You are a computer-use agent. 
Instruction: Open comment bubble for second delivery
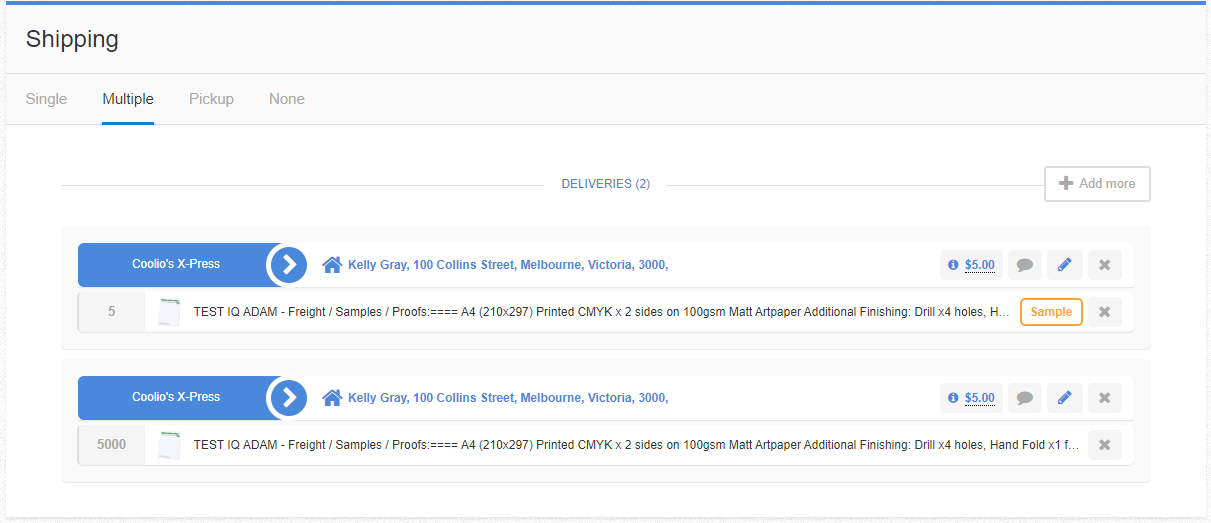click(1025, 398)
